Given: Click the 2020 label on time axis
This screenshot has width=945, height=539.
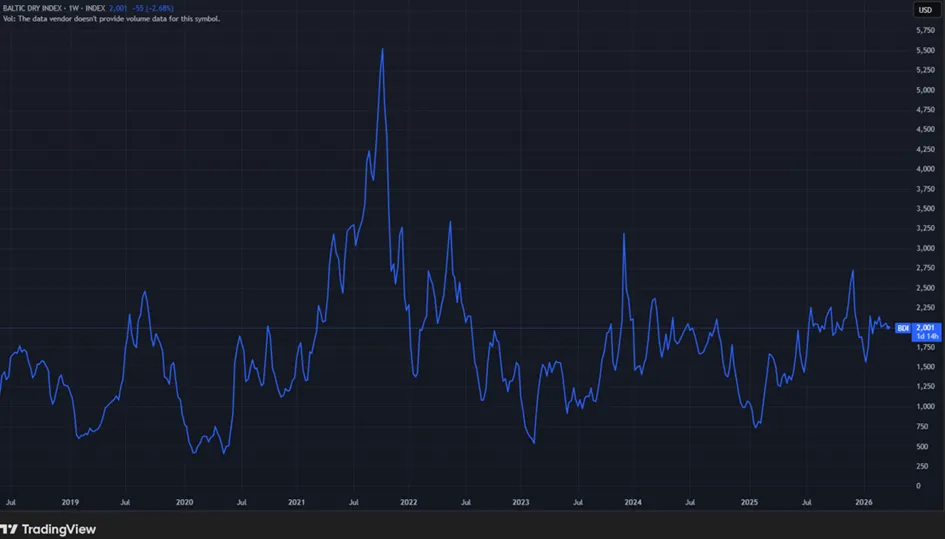Looking at the screenshot, I should pos(184,502).
